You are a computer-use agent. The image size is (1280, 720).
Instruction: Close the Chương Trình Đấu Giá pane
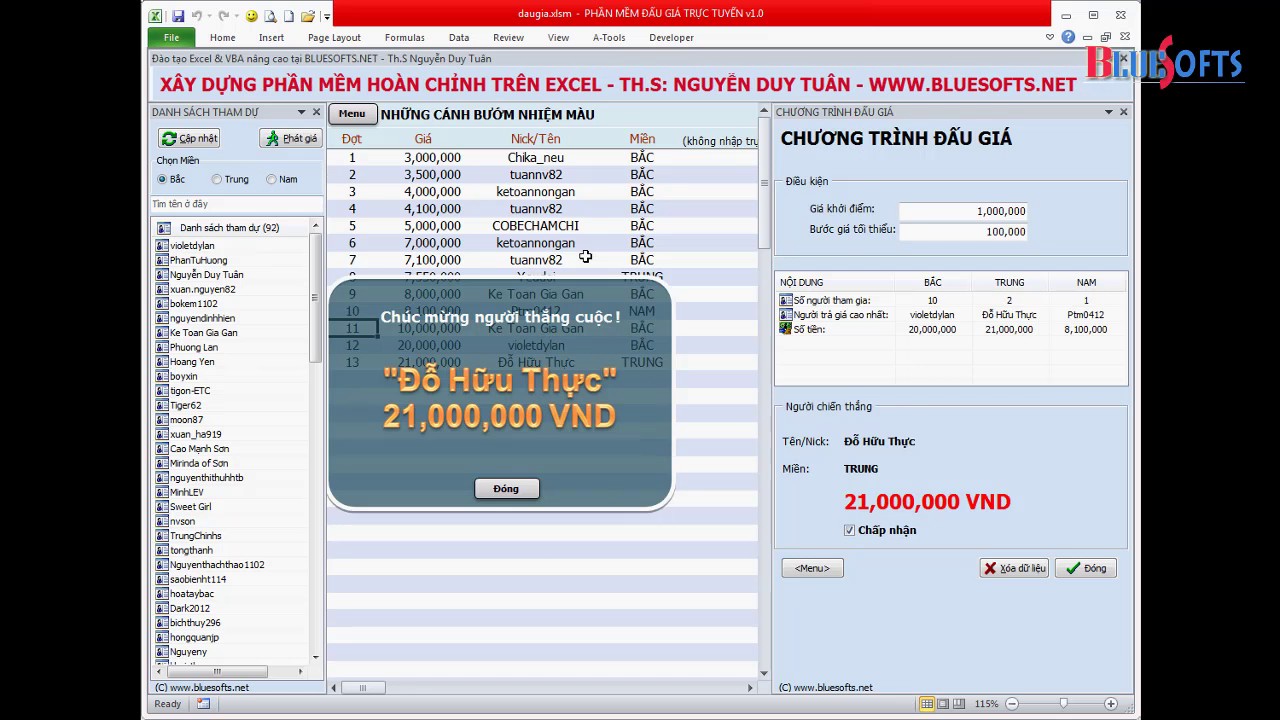click(x=1124, y=112)
